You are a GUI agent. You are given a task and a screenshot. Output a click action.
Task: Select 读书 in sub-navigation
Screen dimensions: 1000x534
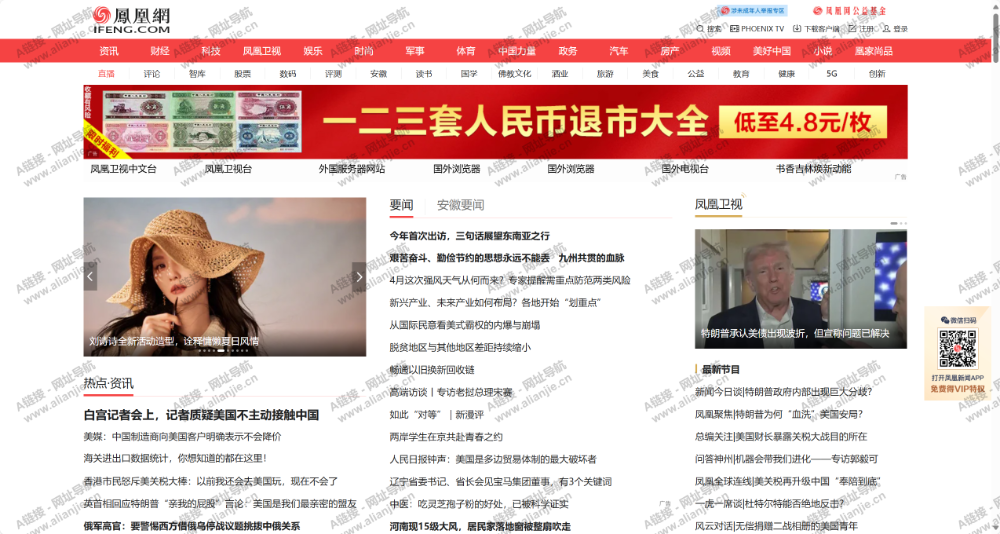tap(424, 73)
